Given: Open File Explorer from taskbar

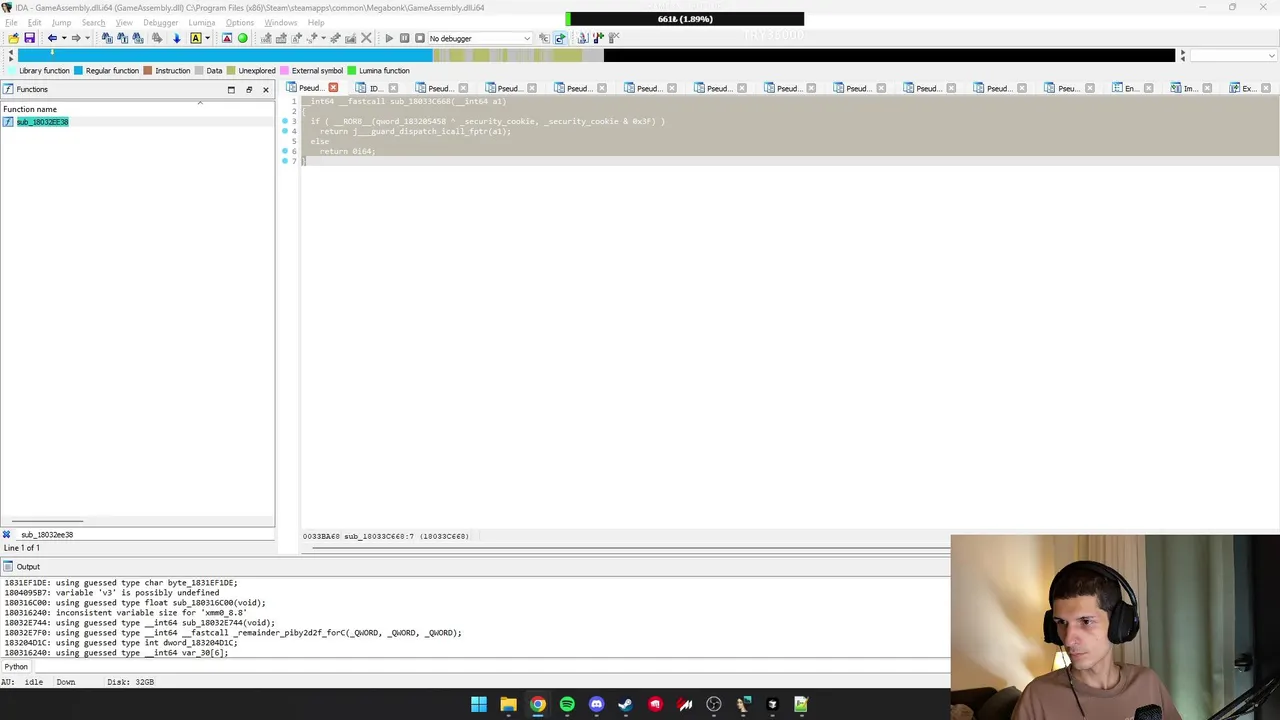Looking at the screenshot, I should (508, 705).
